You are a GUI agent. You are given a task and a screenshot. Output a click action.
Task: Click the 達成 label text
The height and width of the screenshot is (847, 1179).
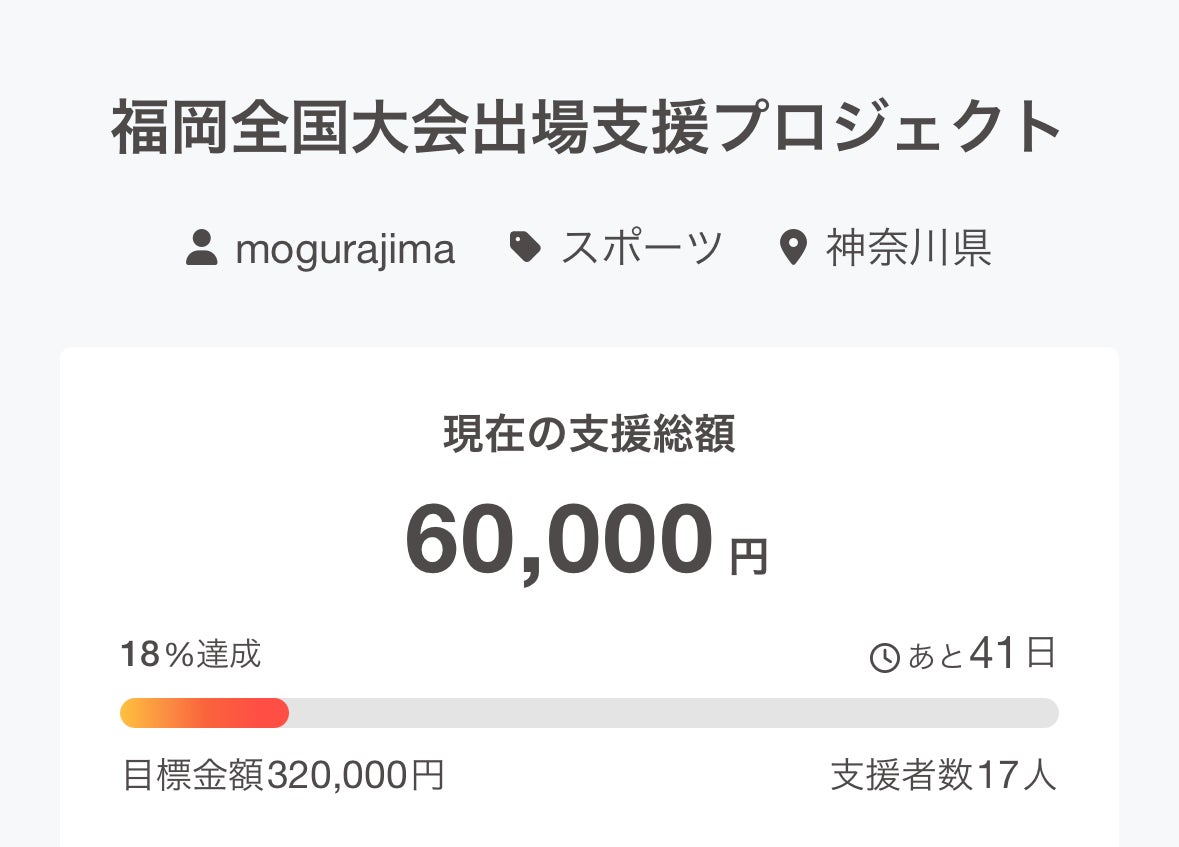229,655
